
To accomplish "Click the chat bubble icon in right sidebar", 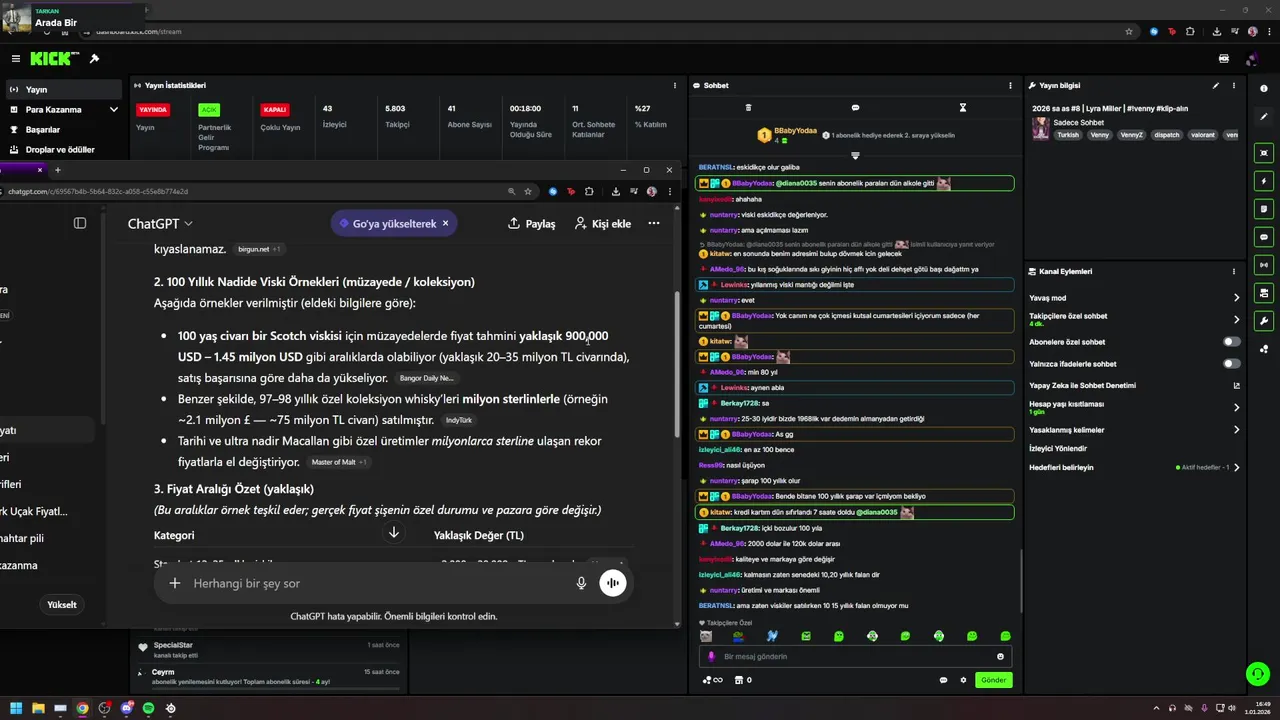I will pos(1264,237).
